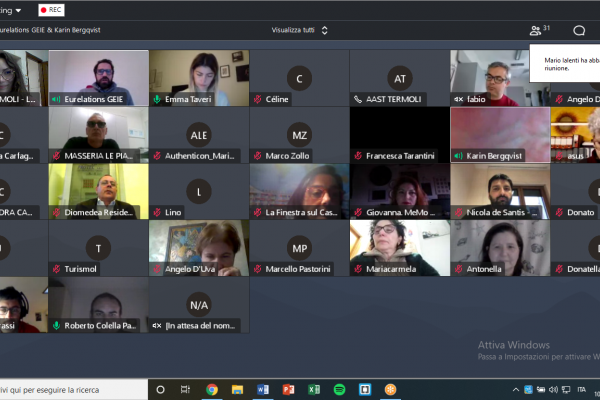Select the T avatar of Turismol
The image size is (600, 400).
[x=98, y=248]
